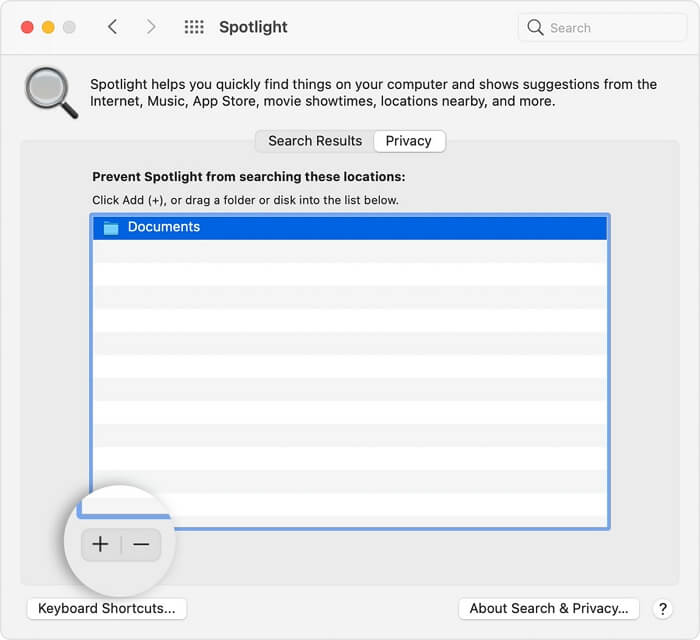
Task: Select the Documents row in list
Action: pos(350,228)
